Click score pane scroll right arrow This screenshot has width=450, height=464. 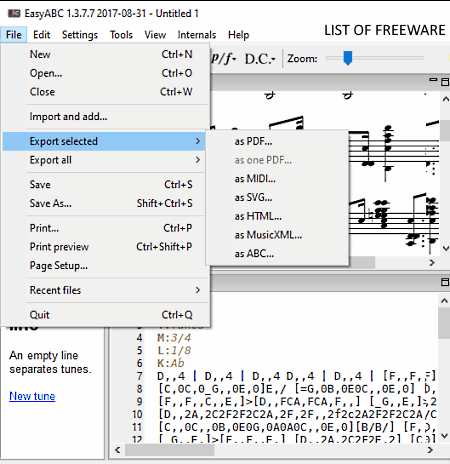click(x=432, y=263)
